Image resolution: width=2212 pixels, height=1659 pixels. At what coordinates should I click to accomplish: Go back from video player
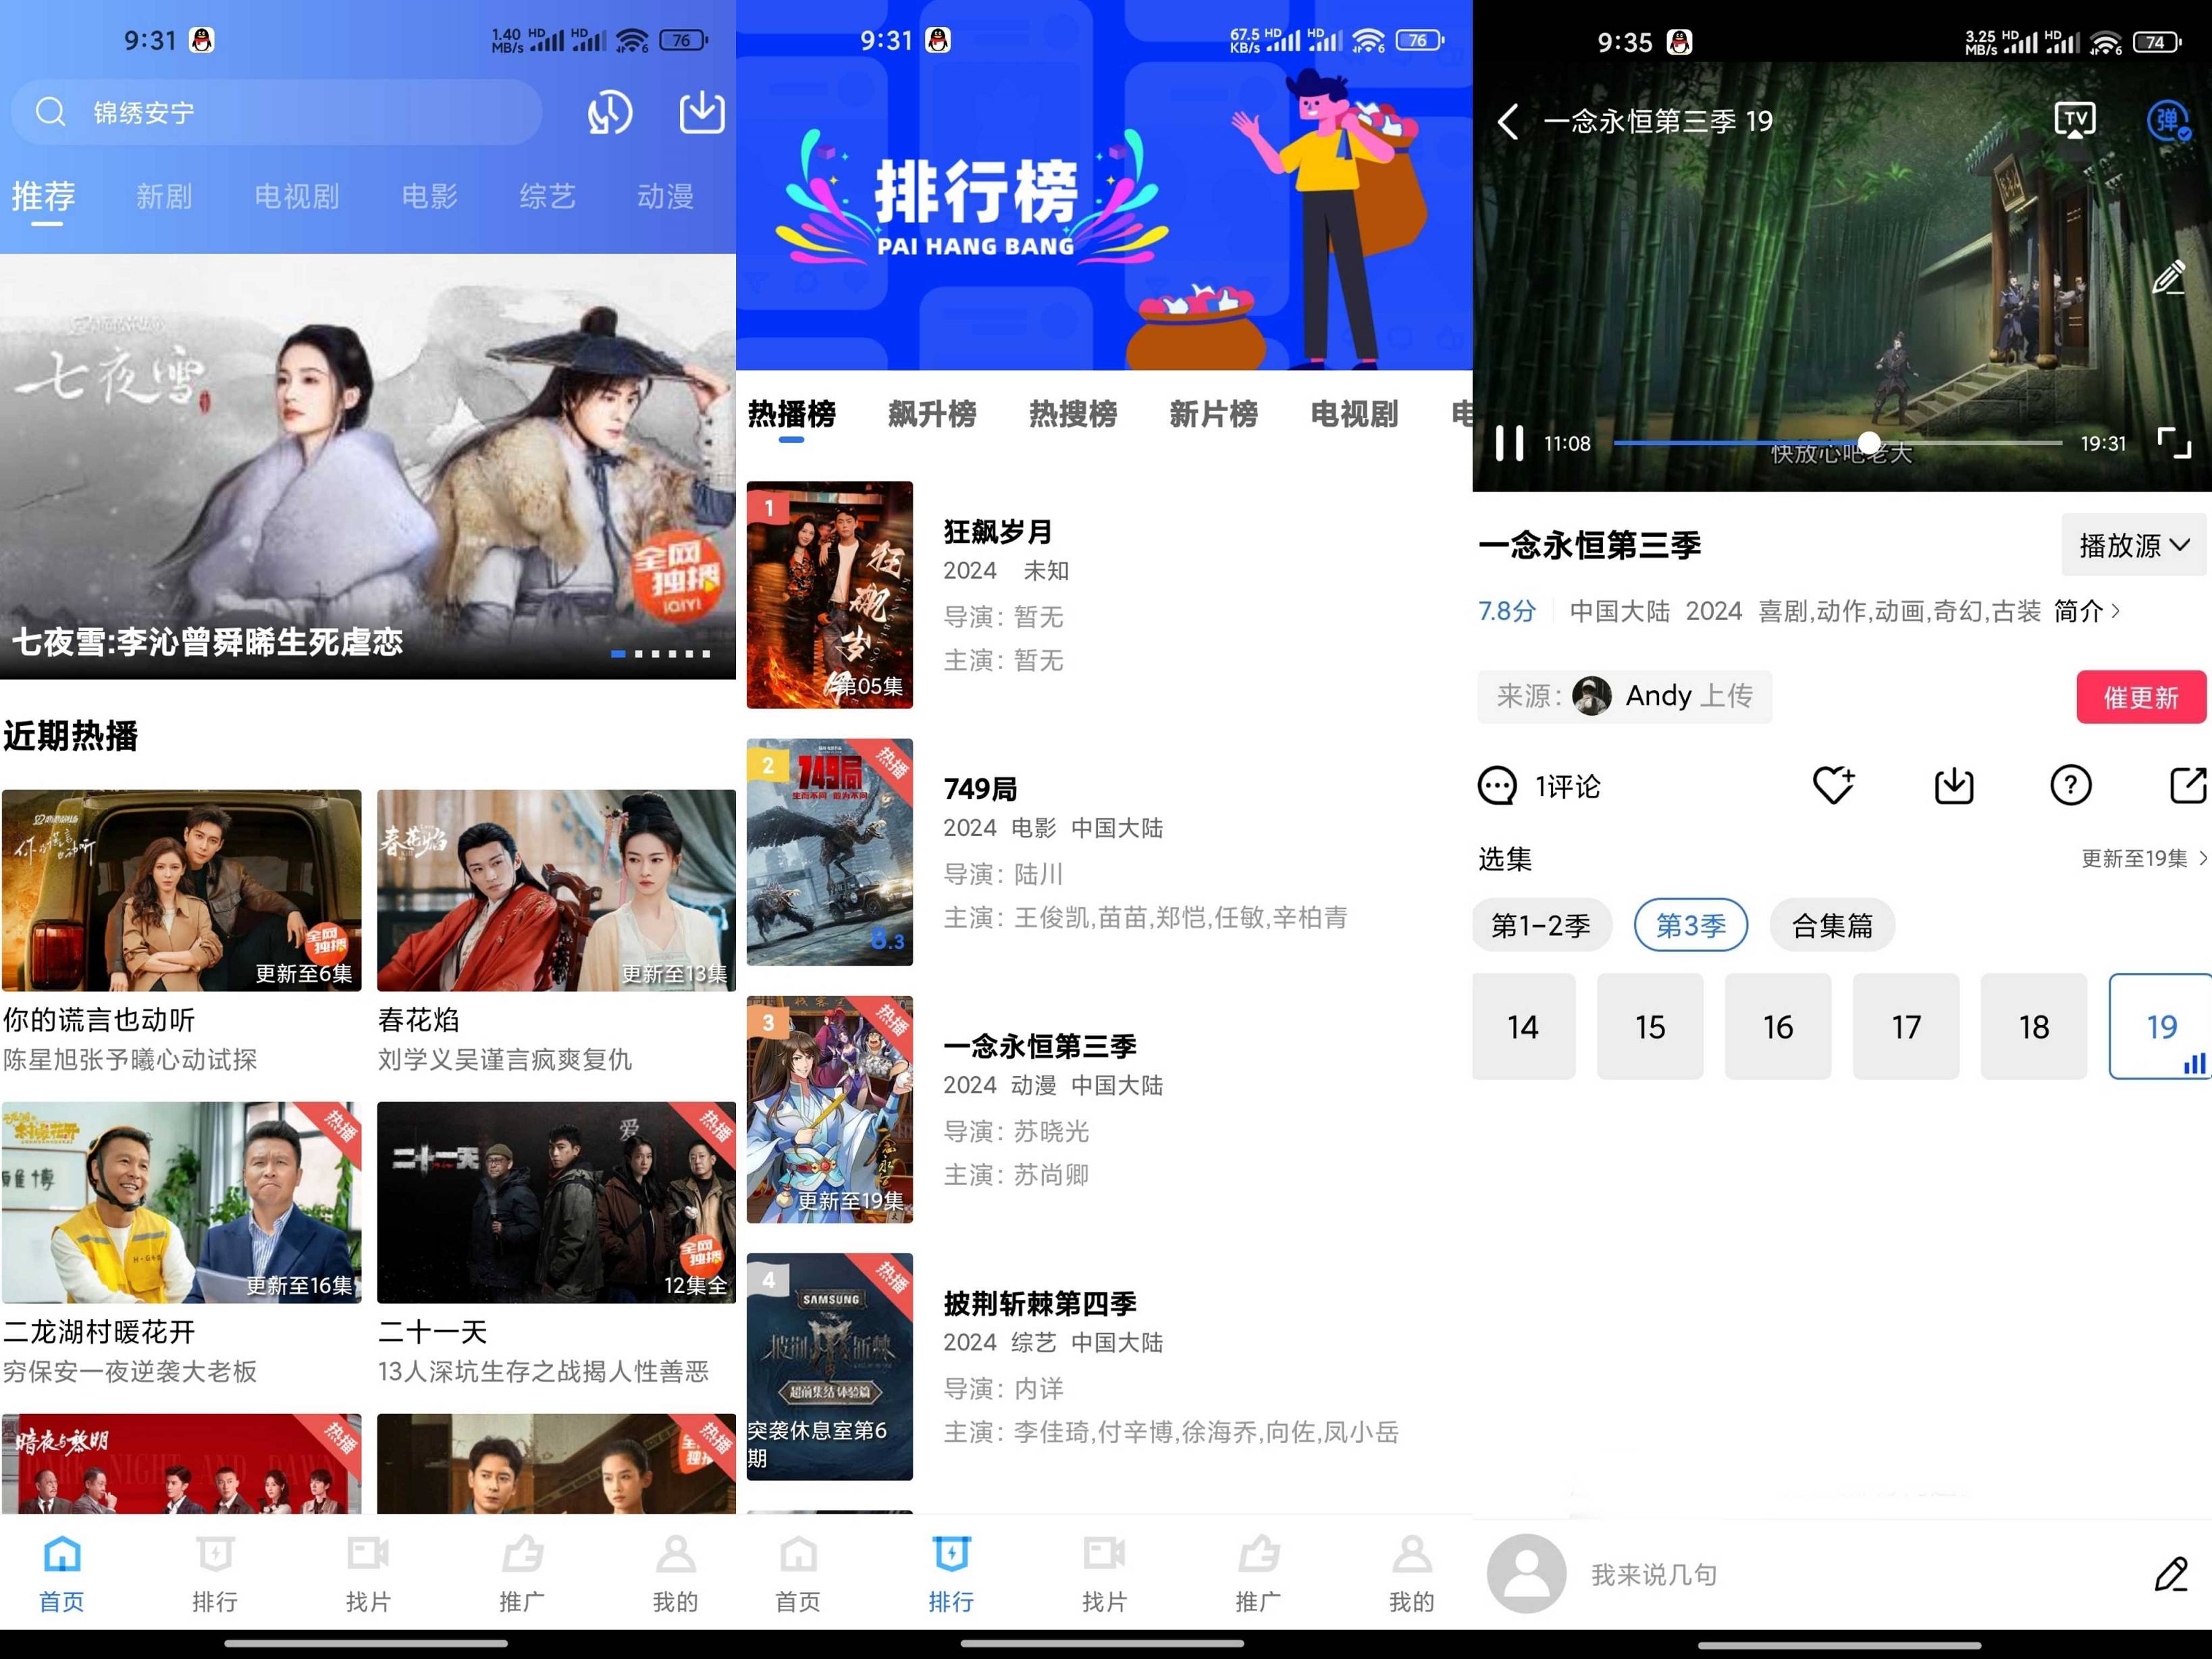point(1509,121)
